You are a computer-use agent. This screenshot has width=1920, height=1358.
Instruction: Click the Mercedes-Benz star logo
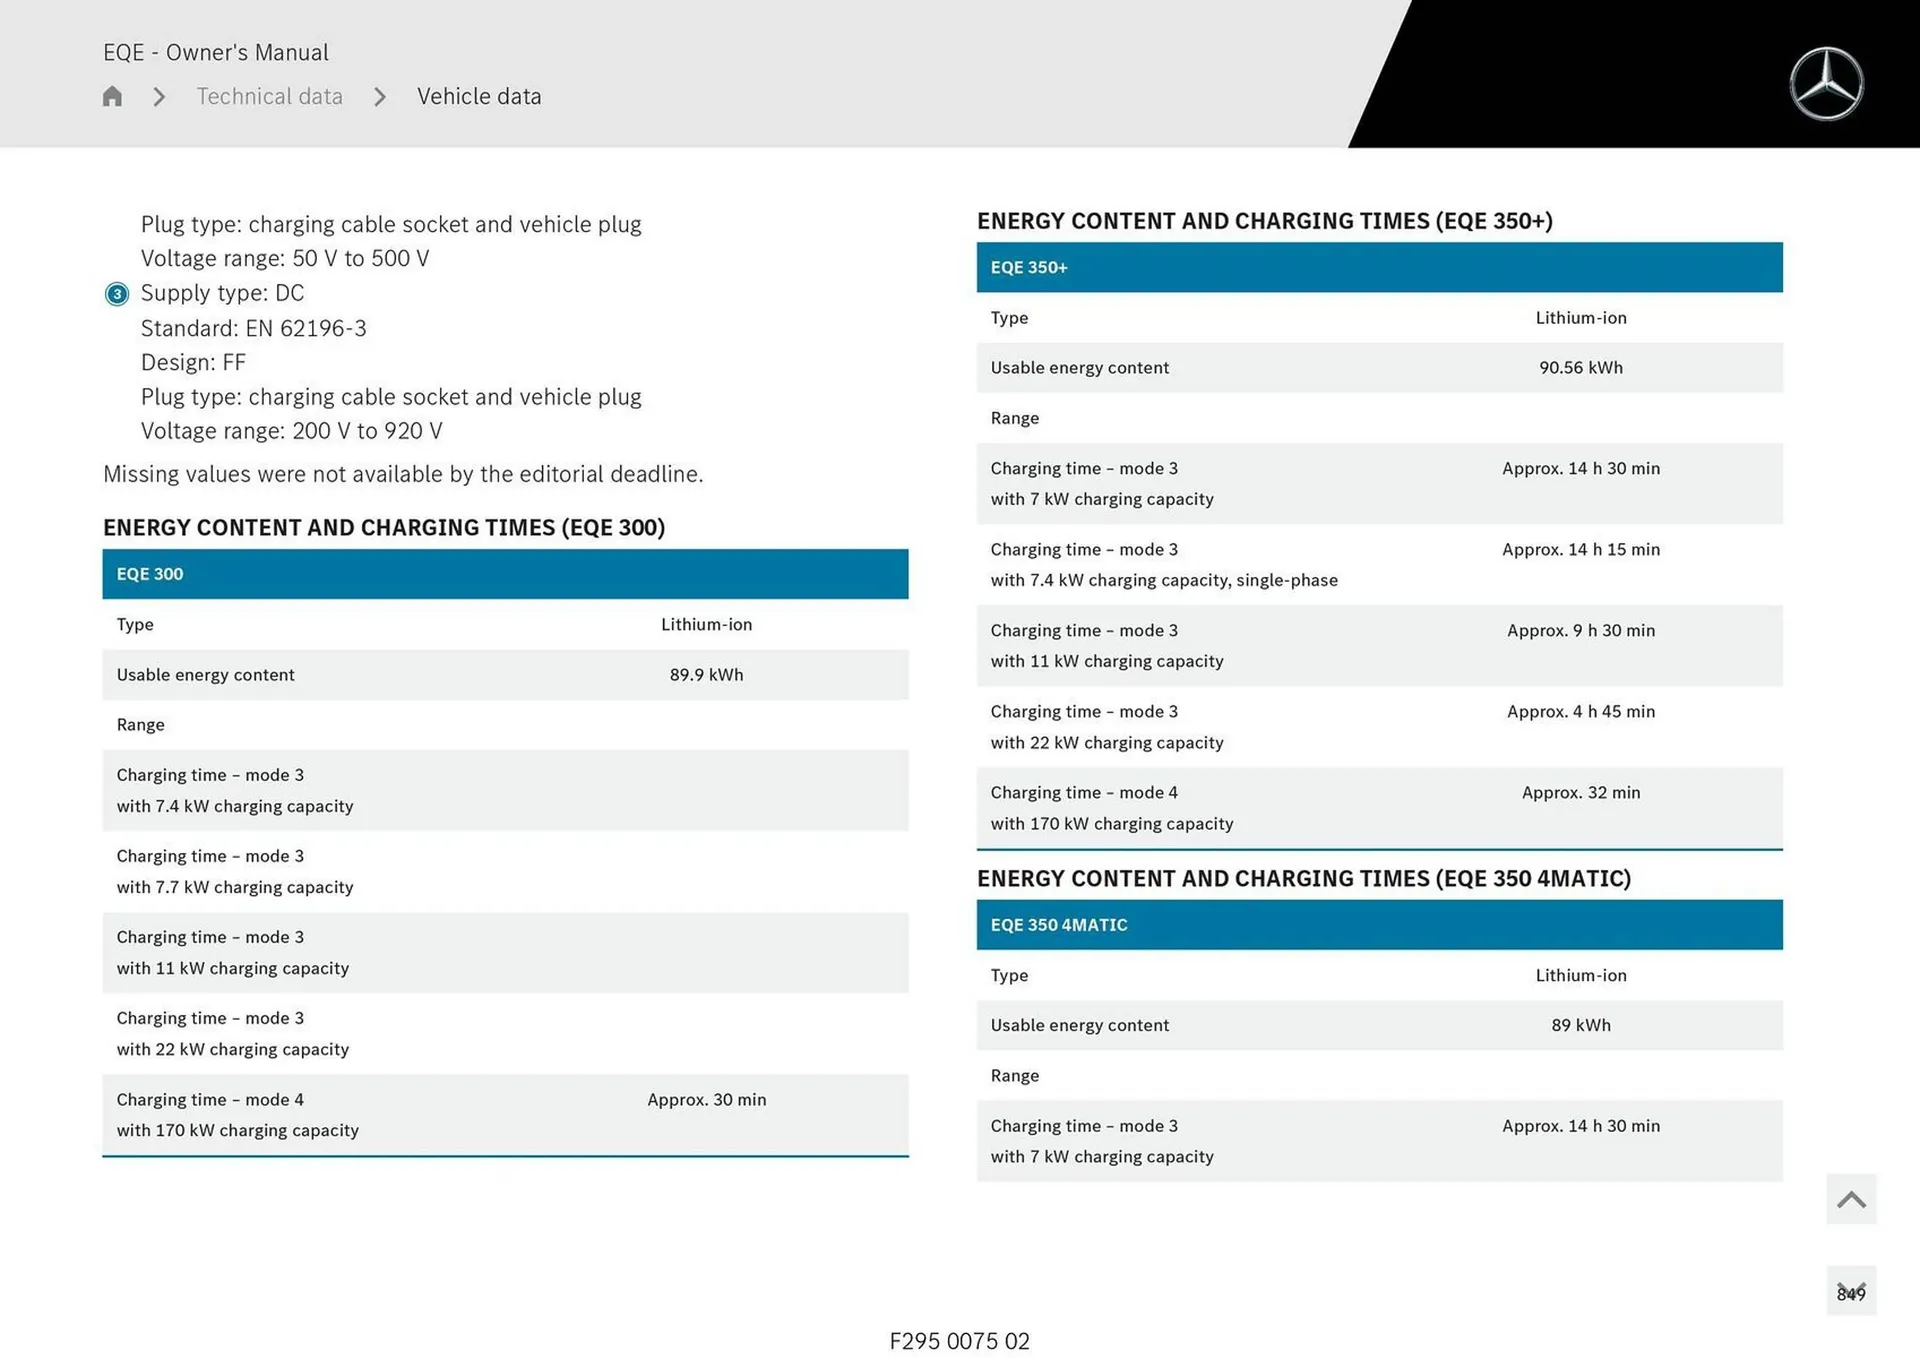tap(1826, 84)
